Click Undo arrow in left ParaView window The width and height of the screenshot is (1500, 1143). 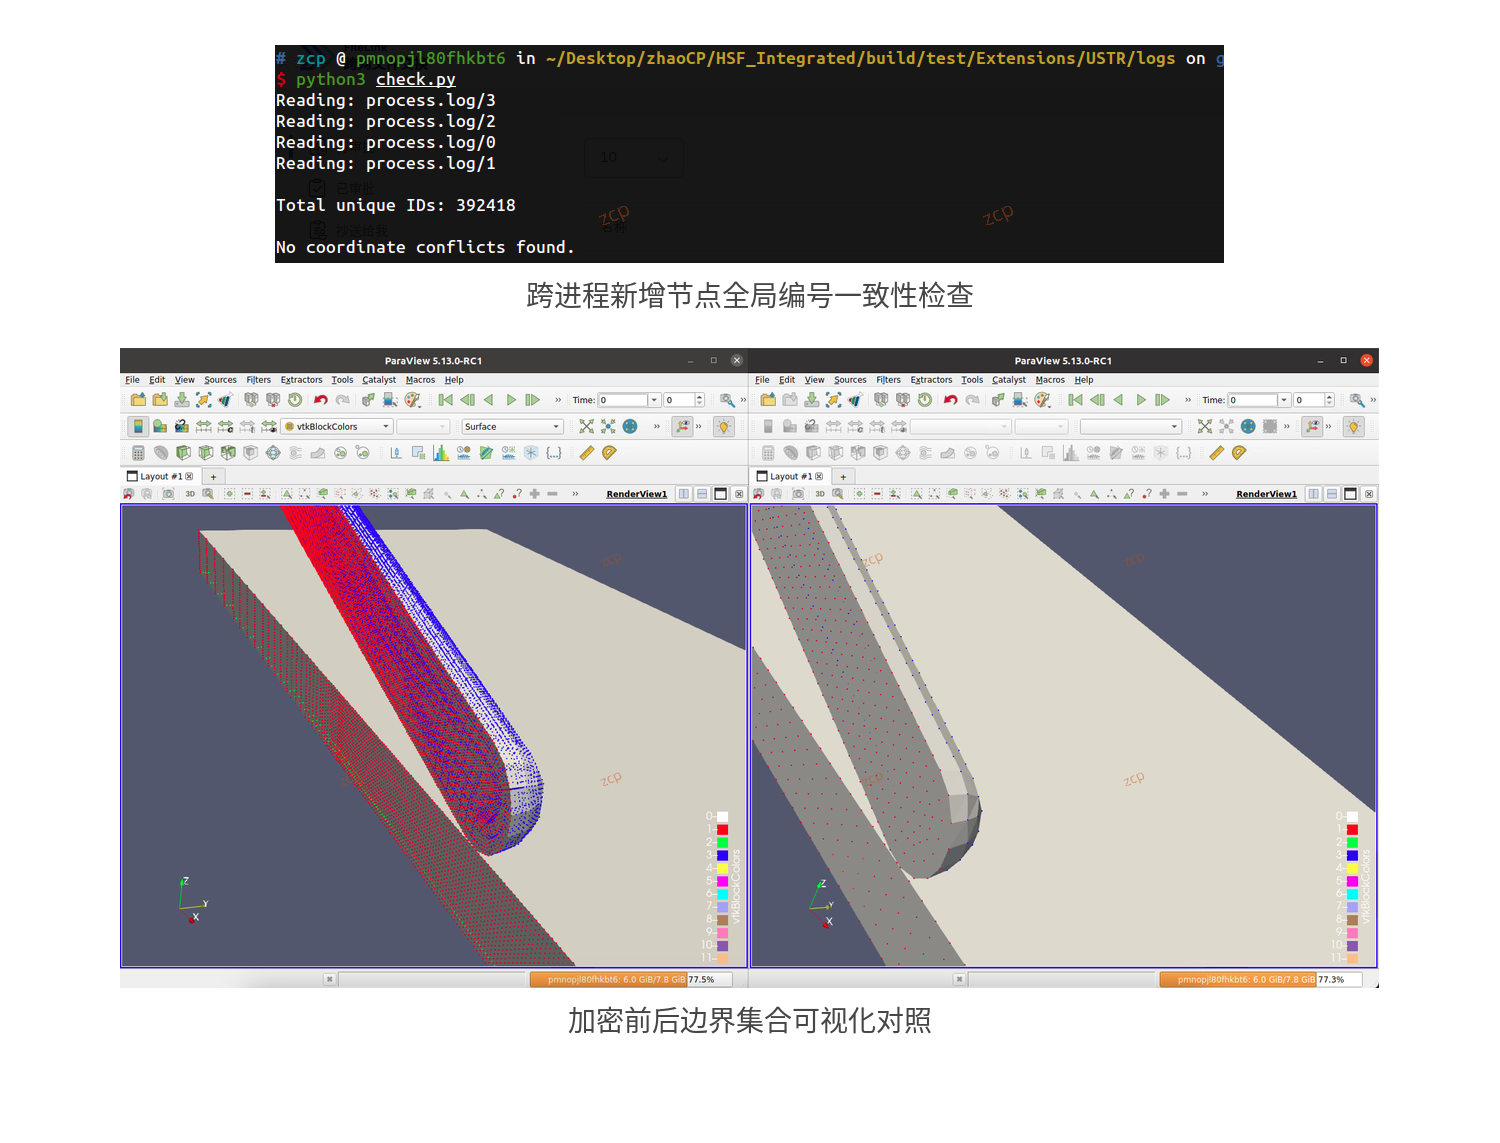[x=320, y=400]
